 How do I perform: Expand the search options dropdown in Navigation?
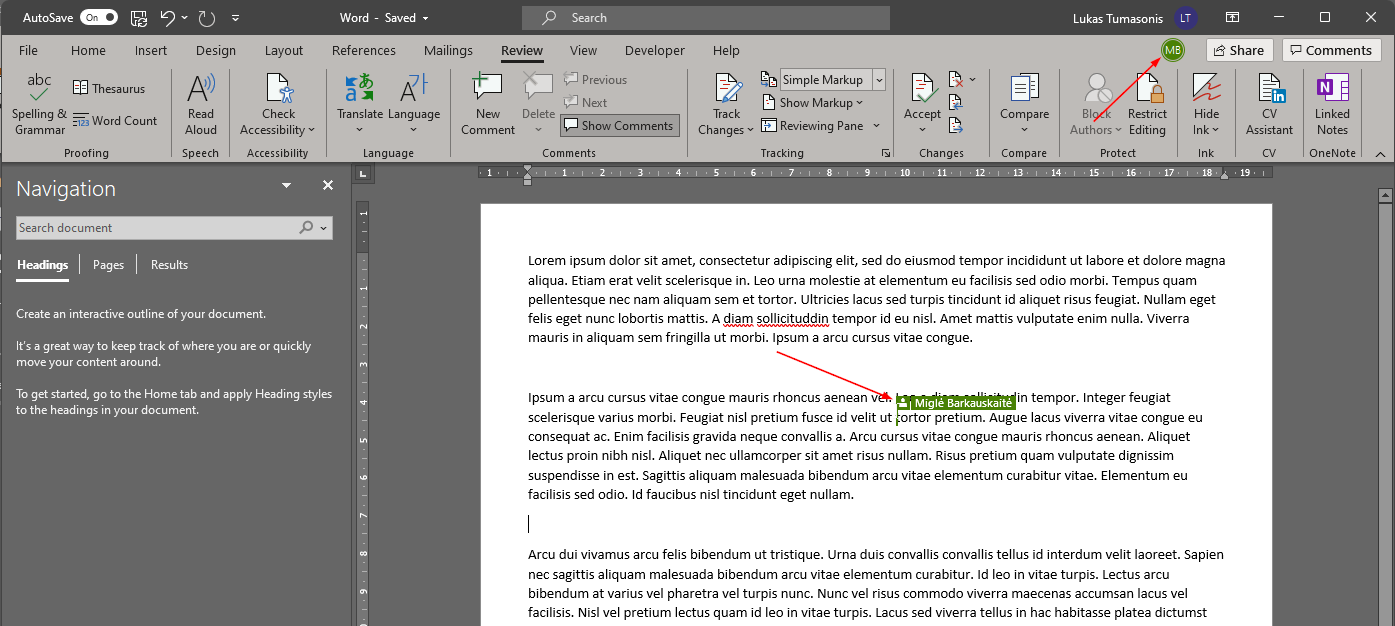point(323,228)
